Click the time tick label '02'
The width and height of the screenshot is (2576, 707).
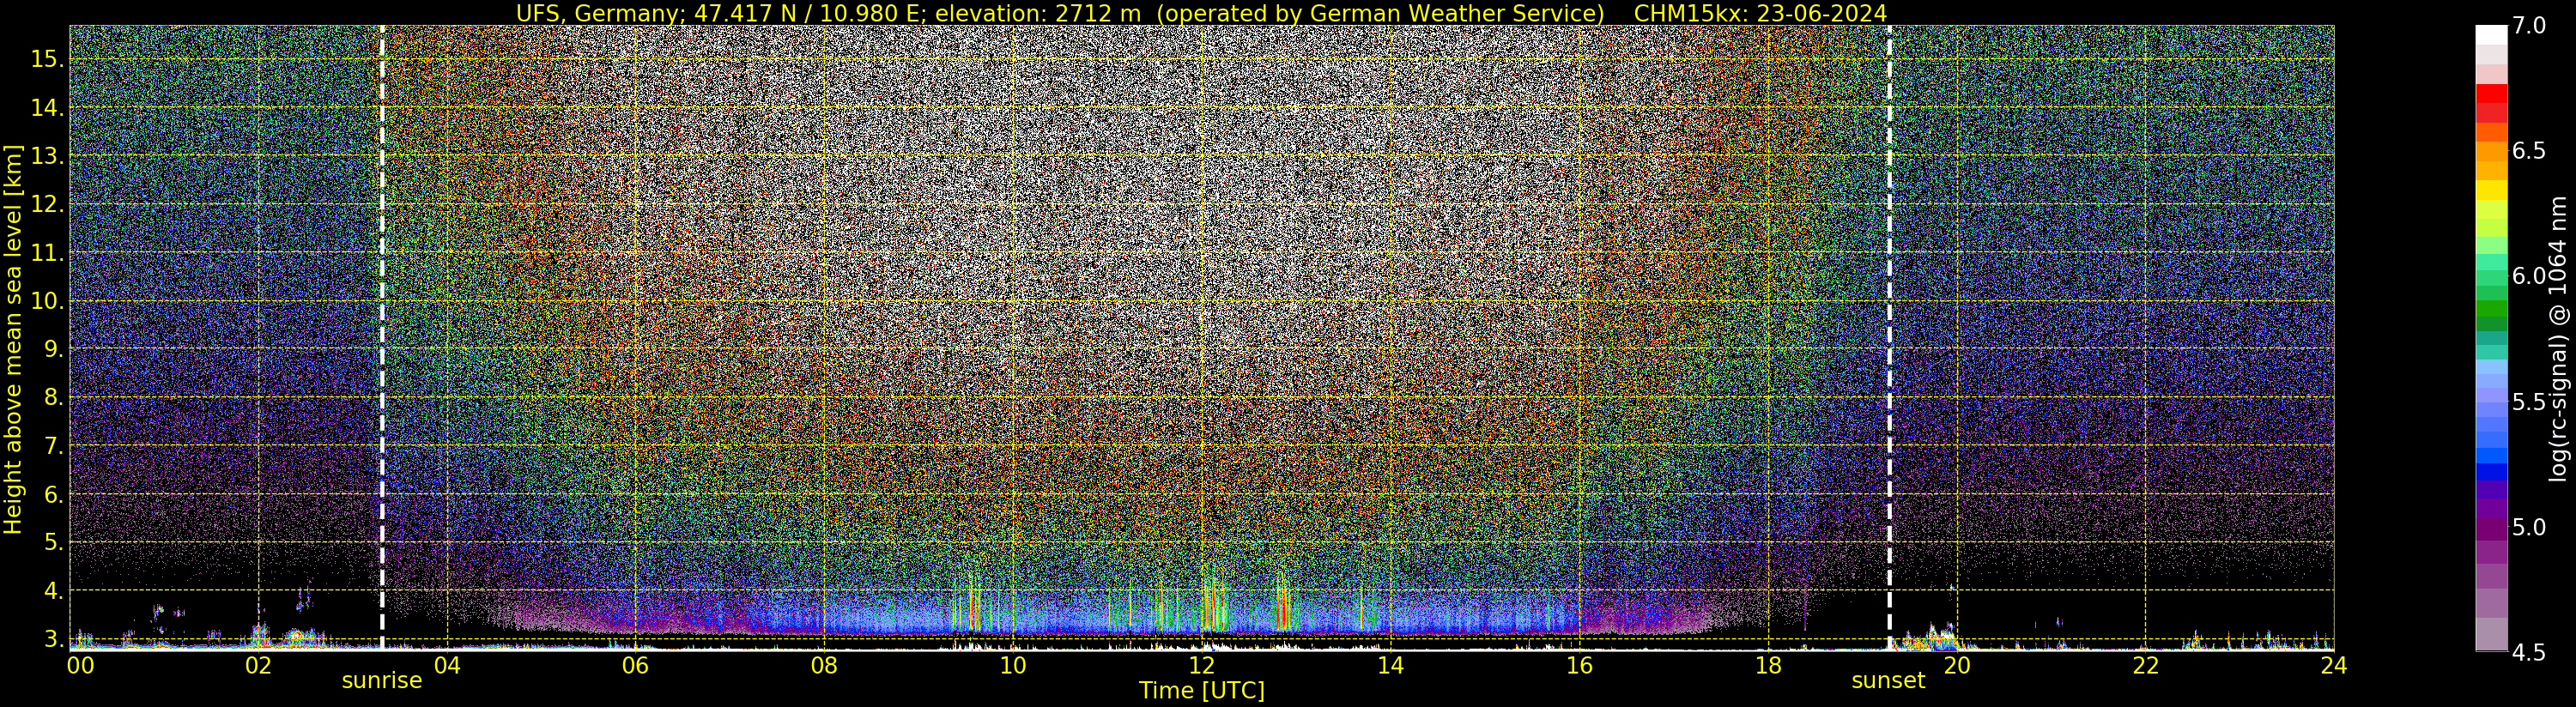click(258, 666)
